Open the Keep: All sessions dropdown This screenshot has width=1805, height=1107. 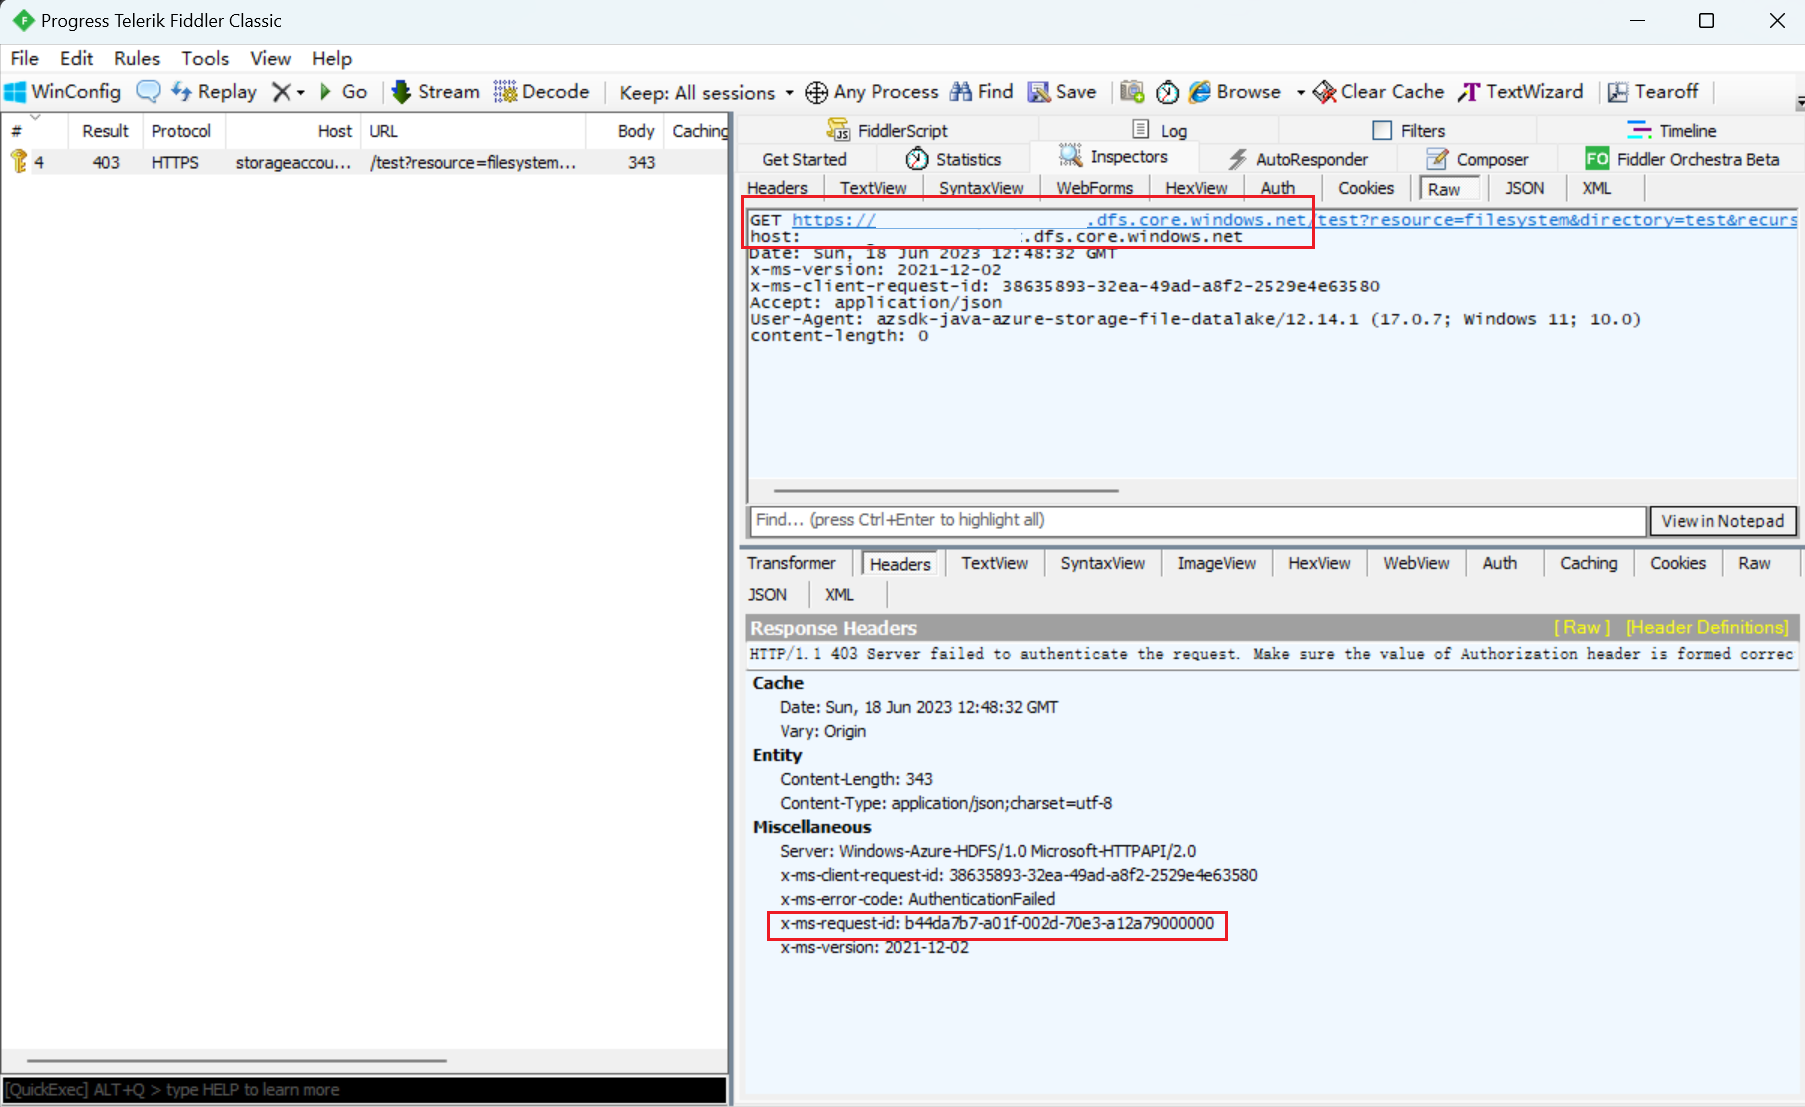pos(706,92)
